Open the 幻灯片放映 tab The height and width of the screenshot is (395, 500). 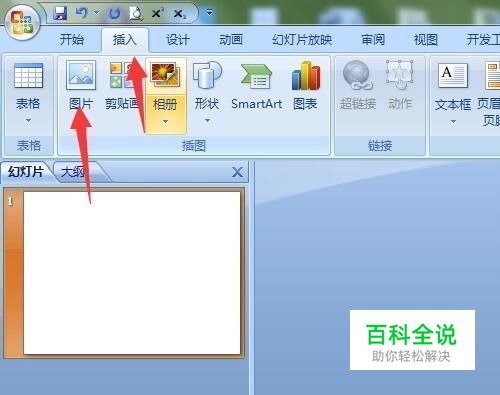[302, 40]
